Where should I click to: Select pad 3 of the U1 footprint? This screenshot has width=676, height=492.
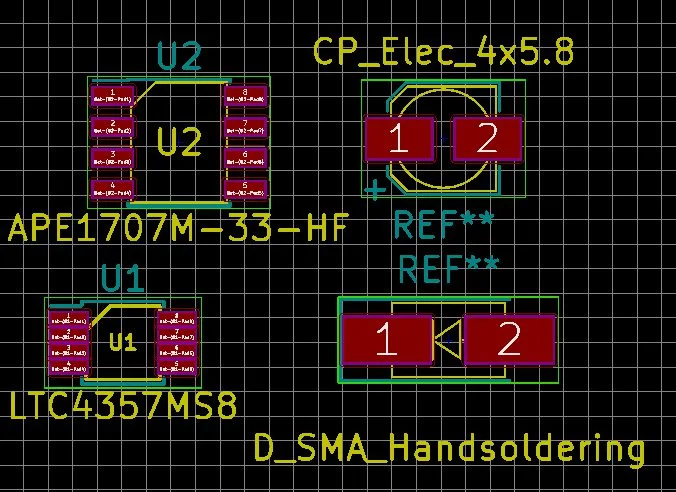tap(69, 351)
